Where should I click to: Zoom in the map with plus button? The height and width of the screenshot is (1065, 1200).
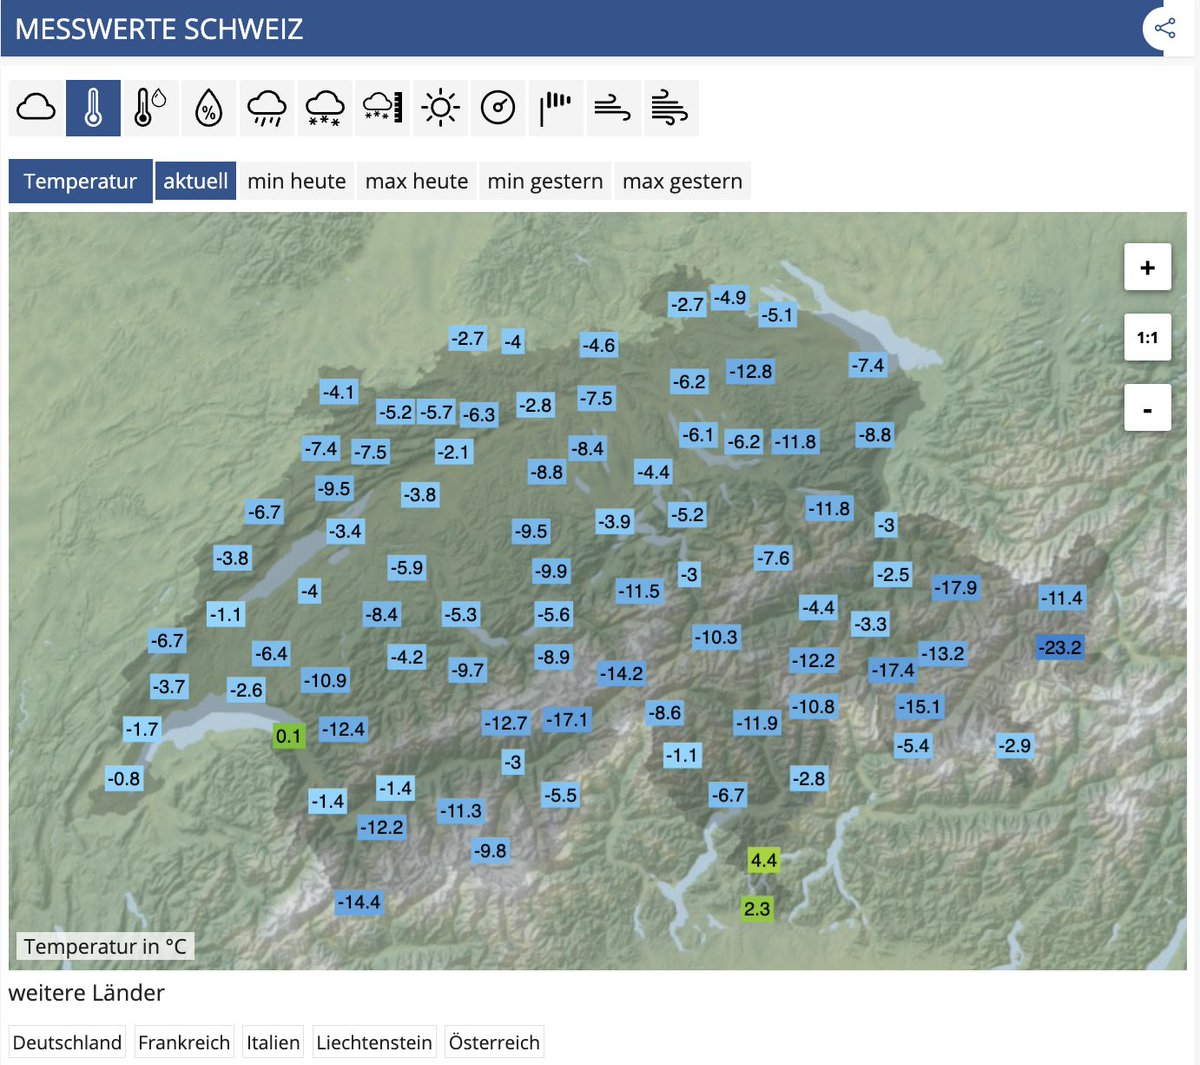[x=1147, y=267]
